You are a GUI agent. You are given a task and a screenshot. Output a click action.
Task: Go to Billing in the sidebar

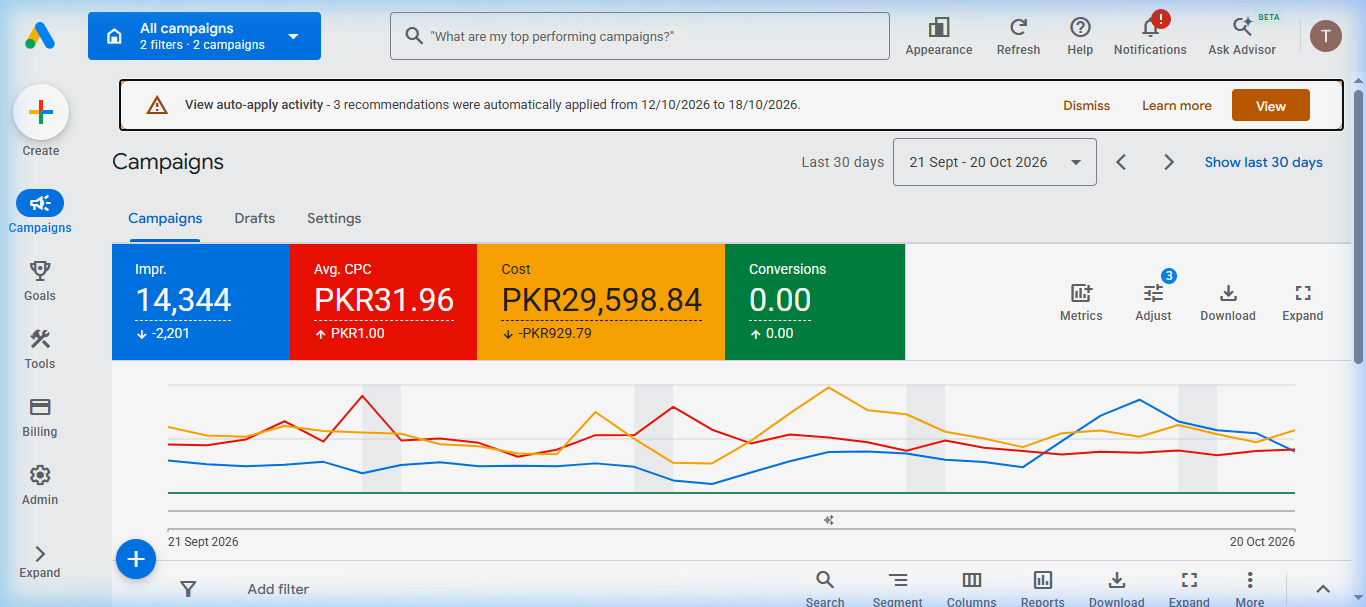click(40, 417)
